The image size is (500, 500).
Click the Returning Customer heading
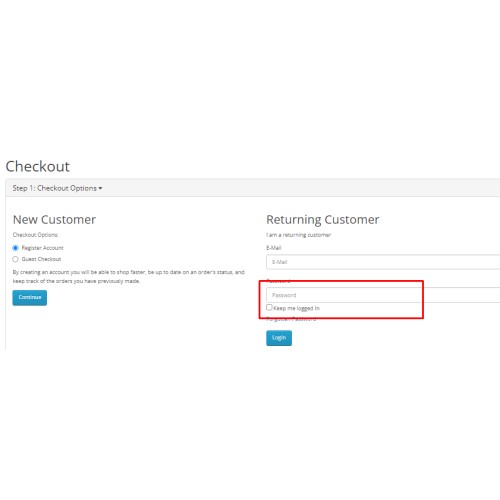[x=323, y=220]
